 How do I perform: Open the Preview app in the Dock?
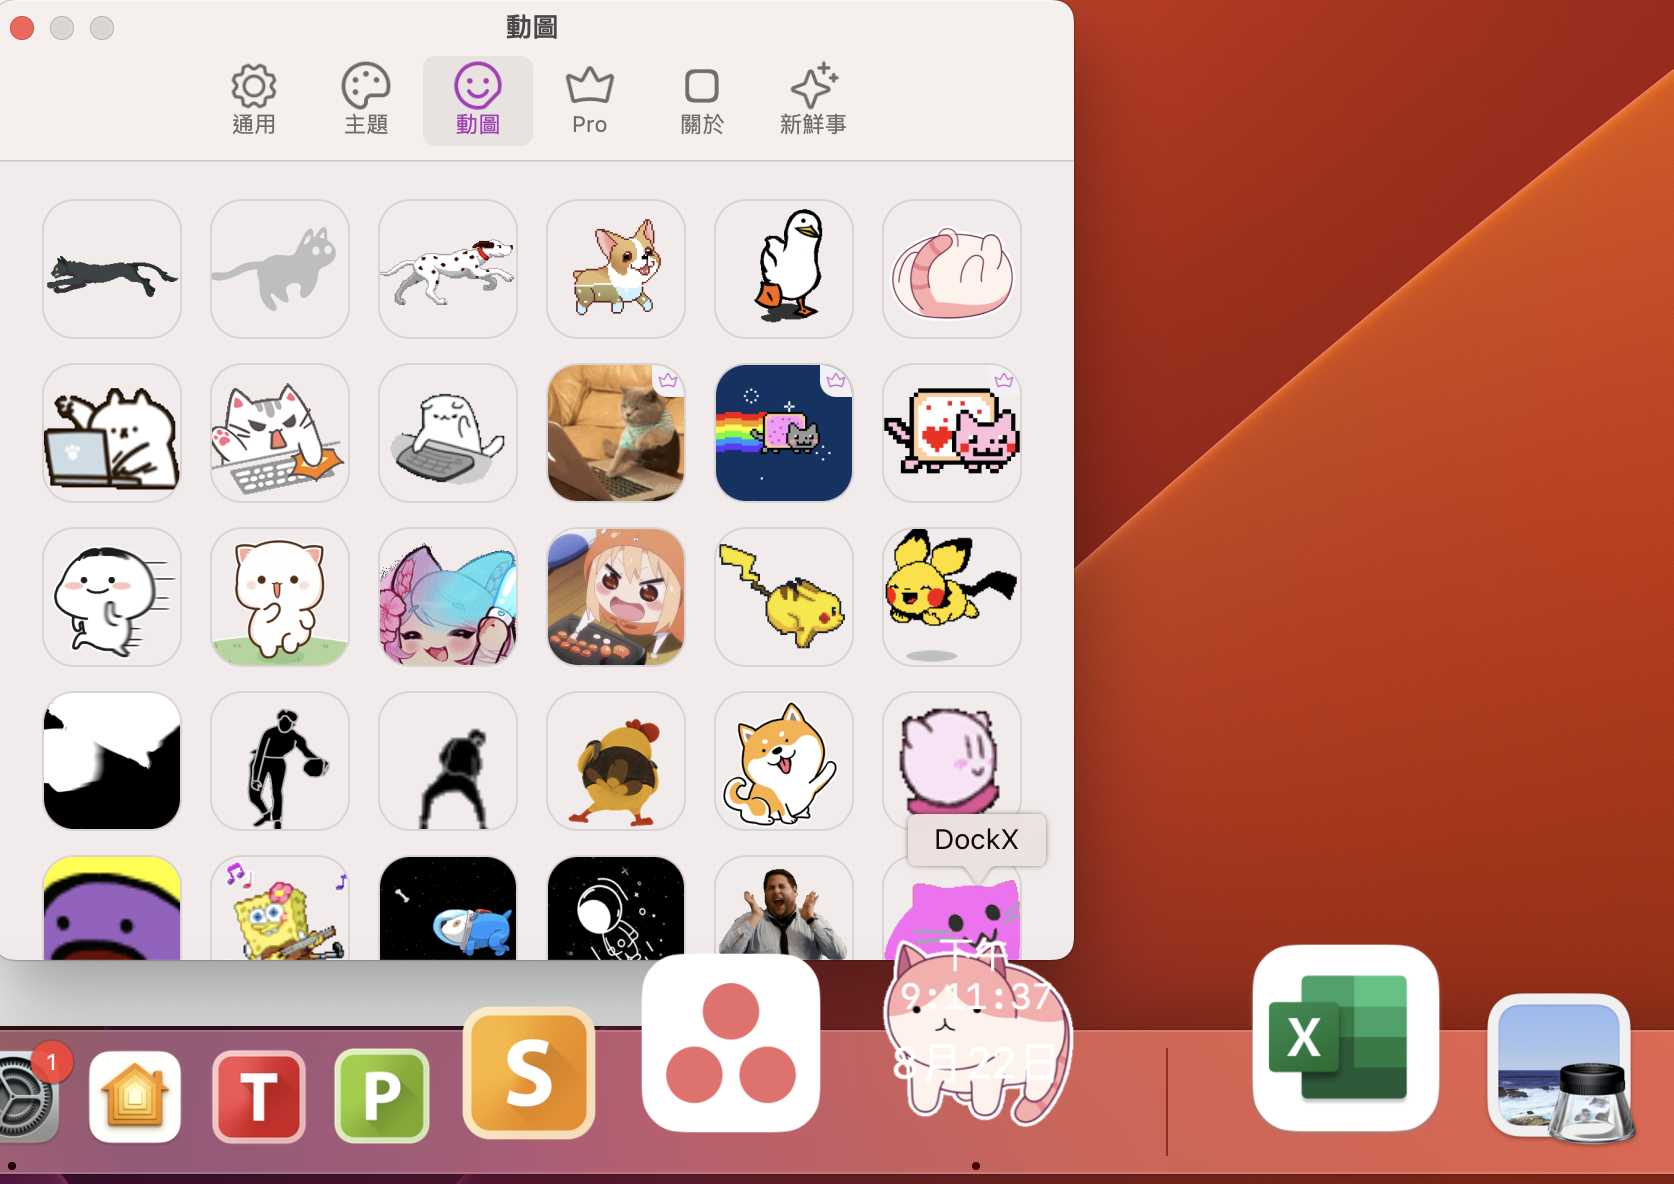pyautogui.click(x=1560, y=1068)
